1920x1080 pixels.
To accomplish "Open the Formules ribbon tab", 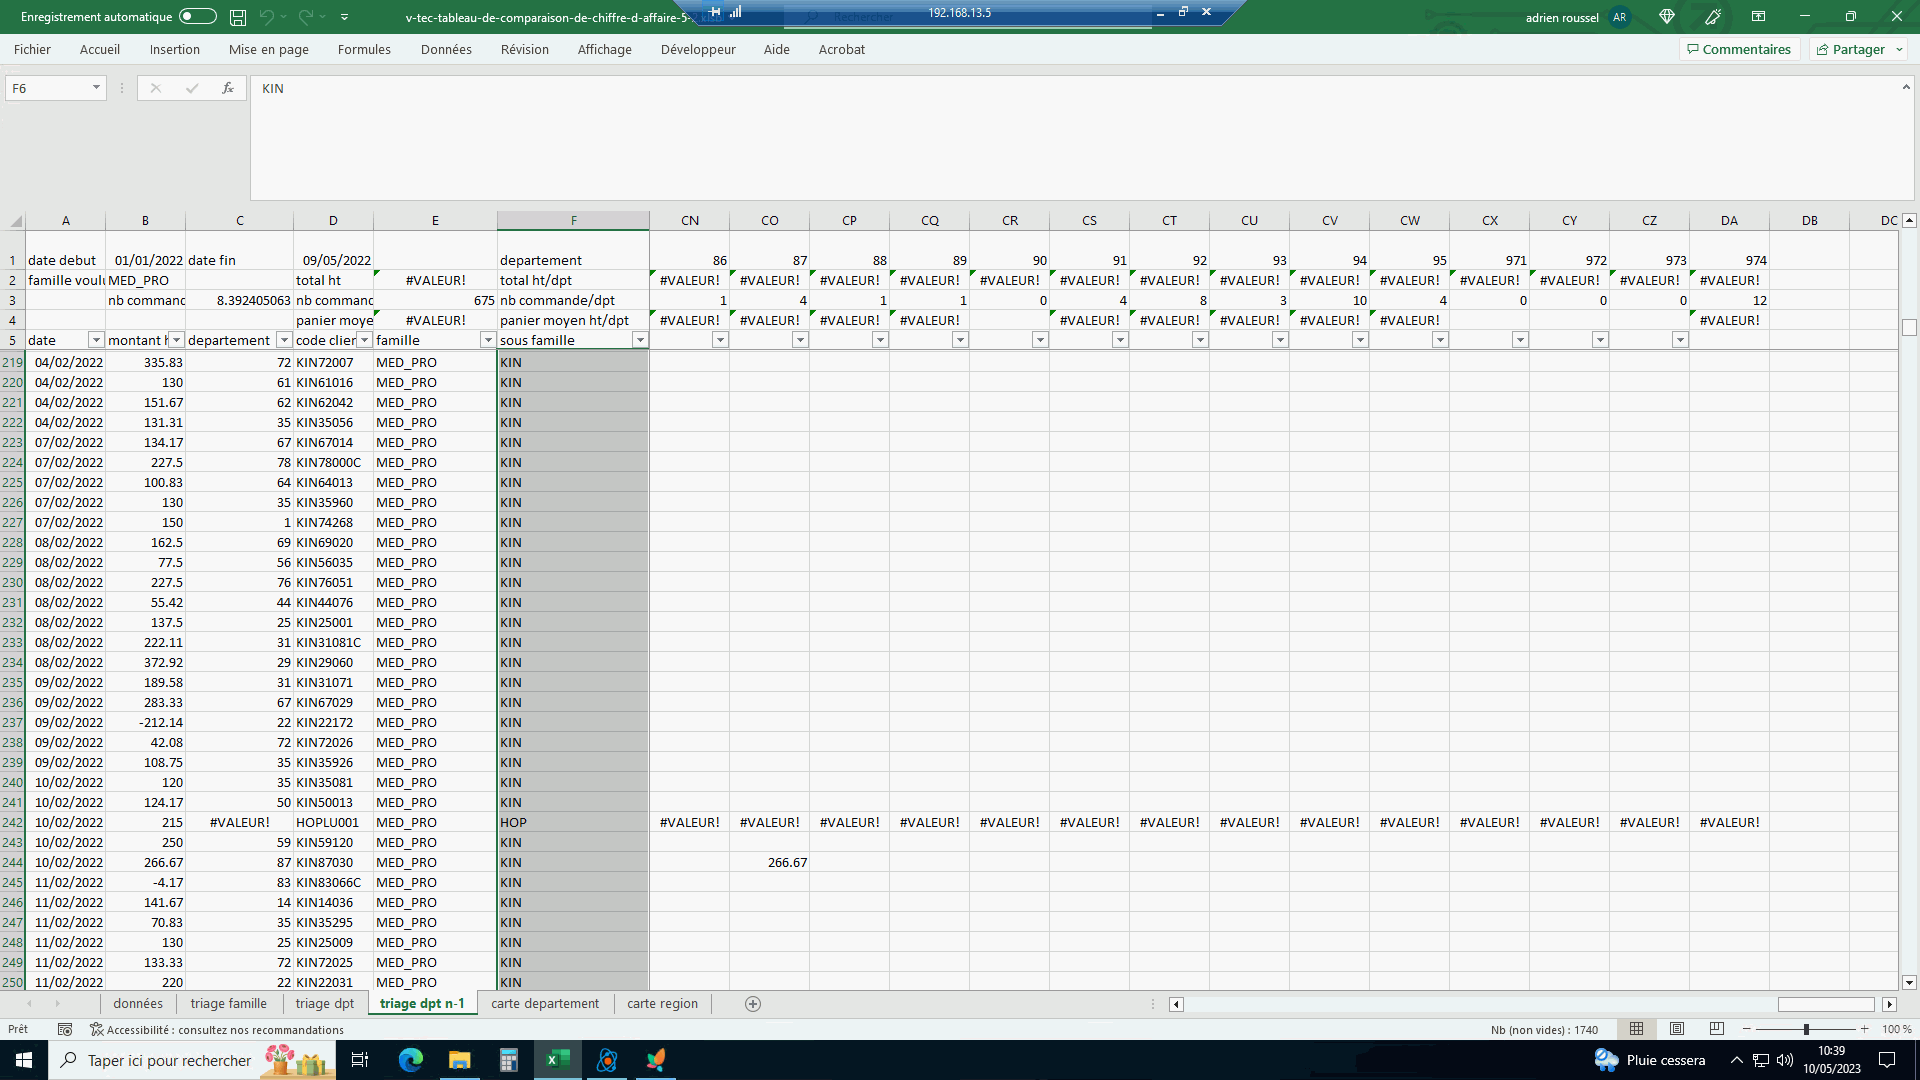I will click(x=364, y=49).
